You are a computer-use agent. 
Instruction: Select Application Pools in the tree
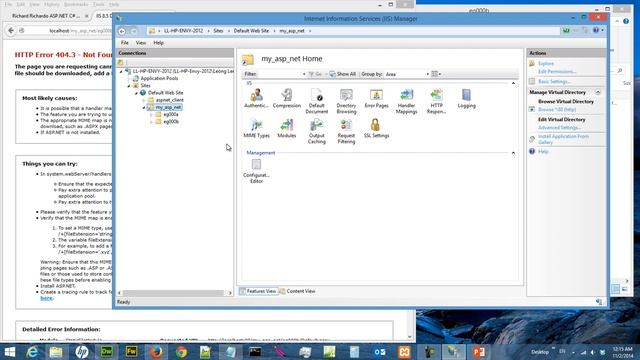pyautogui.click(x=159, y=78)
